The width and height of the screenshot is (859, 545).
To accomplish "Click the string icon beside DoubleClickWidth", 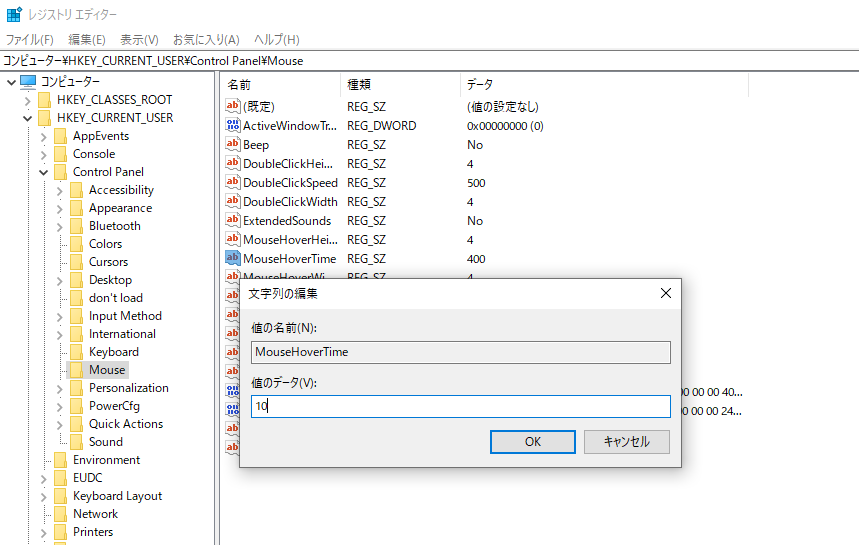I will tap(232, 202).
